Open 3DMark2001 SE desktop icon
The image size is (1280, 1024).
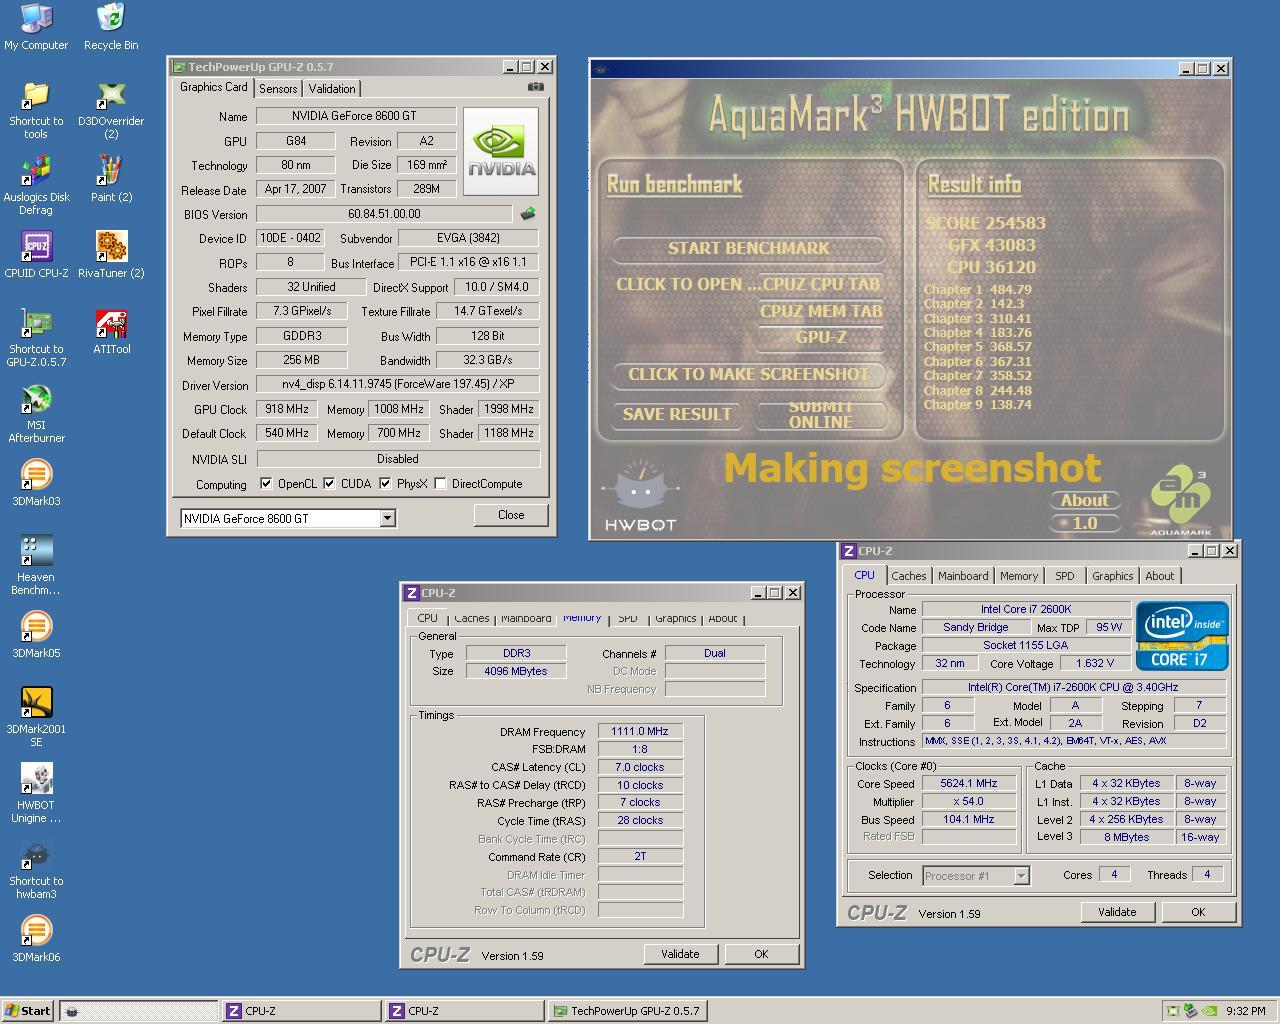point(36,717)
